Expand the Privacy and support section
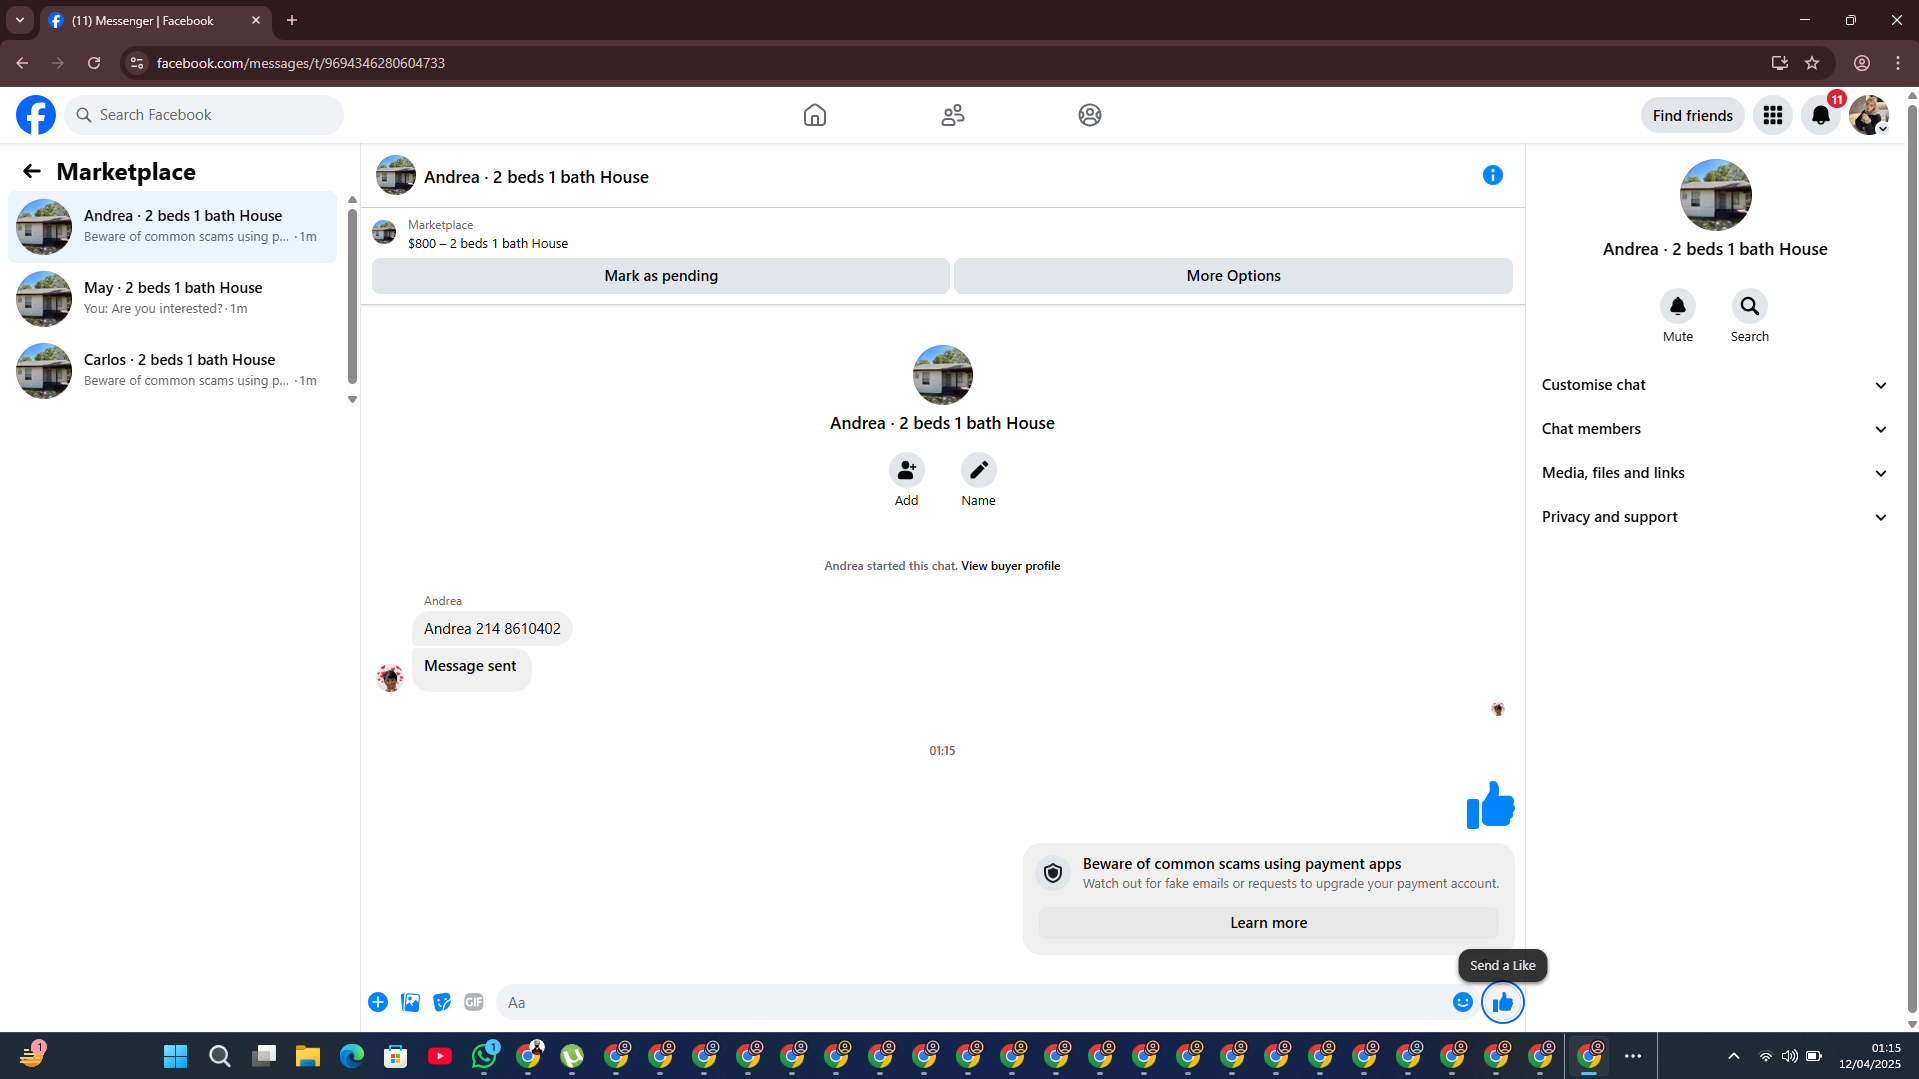The image size is (1919, 1079). click(x=1715, y=517)
